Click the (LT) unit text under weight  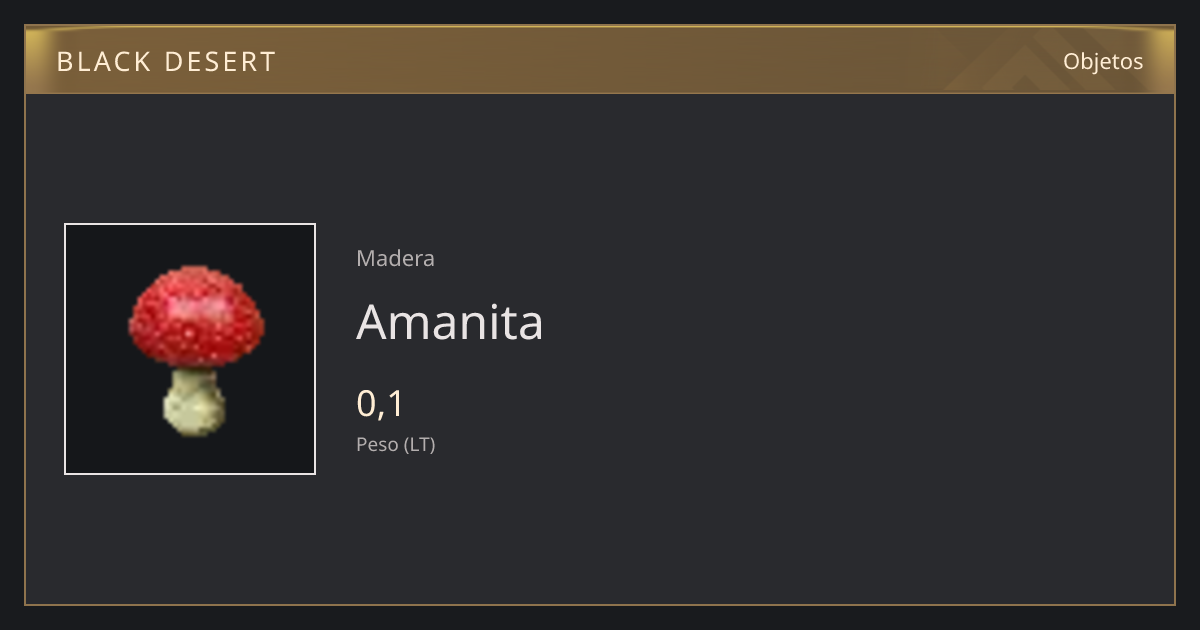[420, 444]
